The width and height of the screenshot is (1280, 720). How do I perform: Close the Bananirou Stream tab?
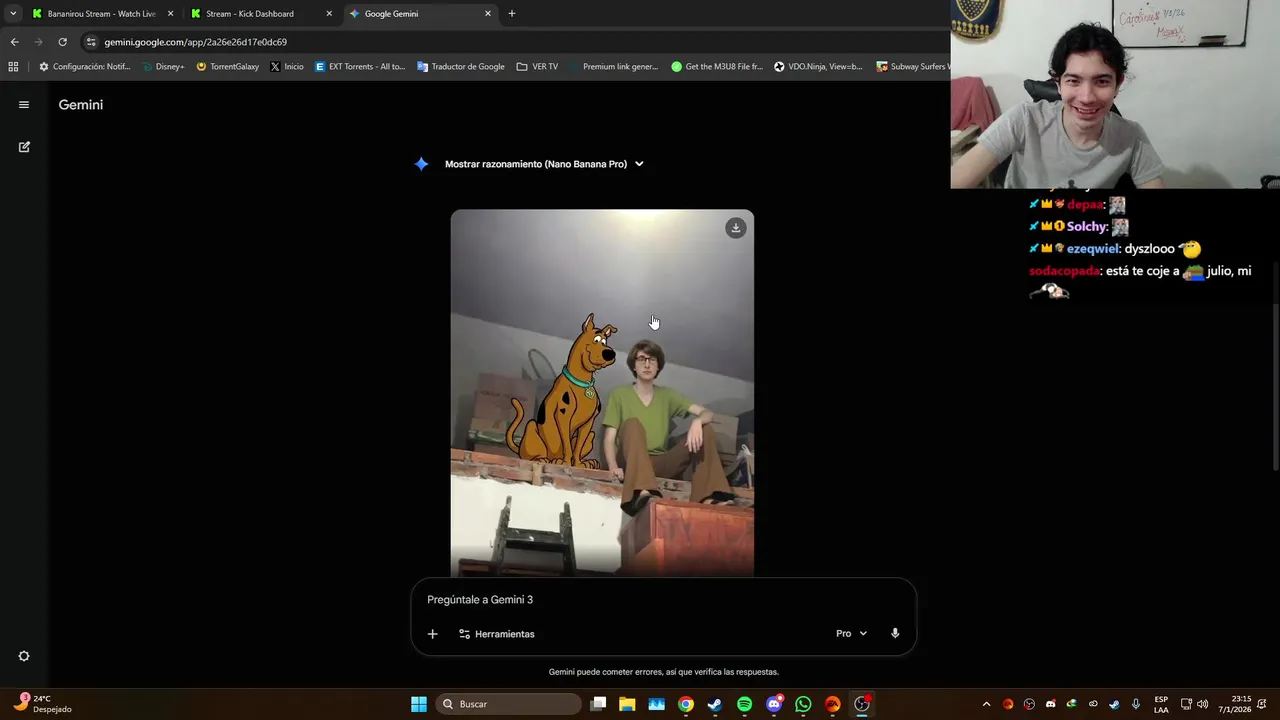point(170,14)
